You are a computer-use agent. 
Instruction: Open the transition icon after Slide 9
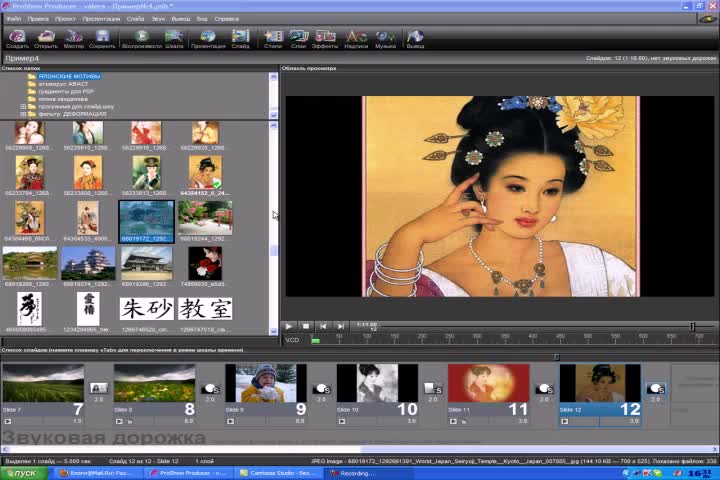pyautogui.click(x=321, y=389)
